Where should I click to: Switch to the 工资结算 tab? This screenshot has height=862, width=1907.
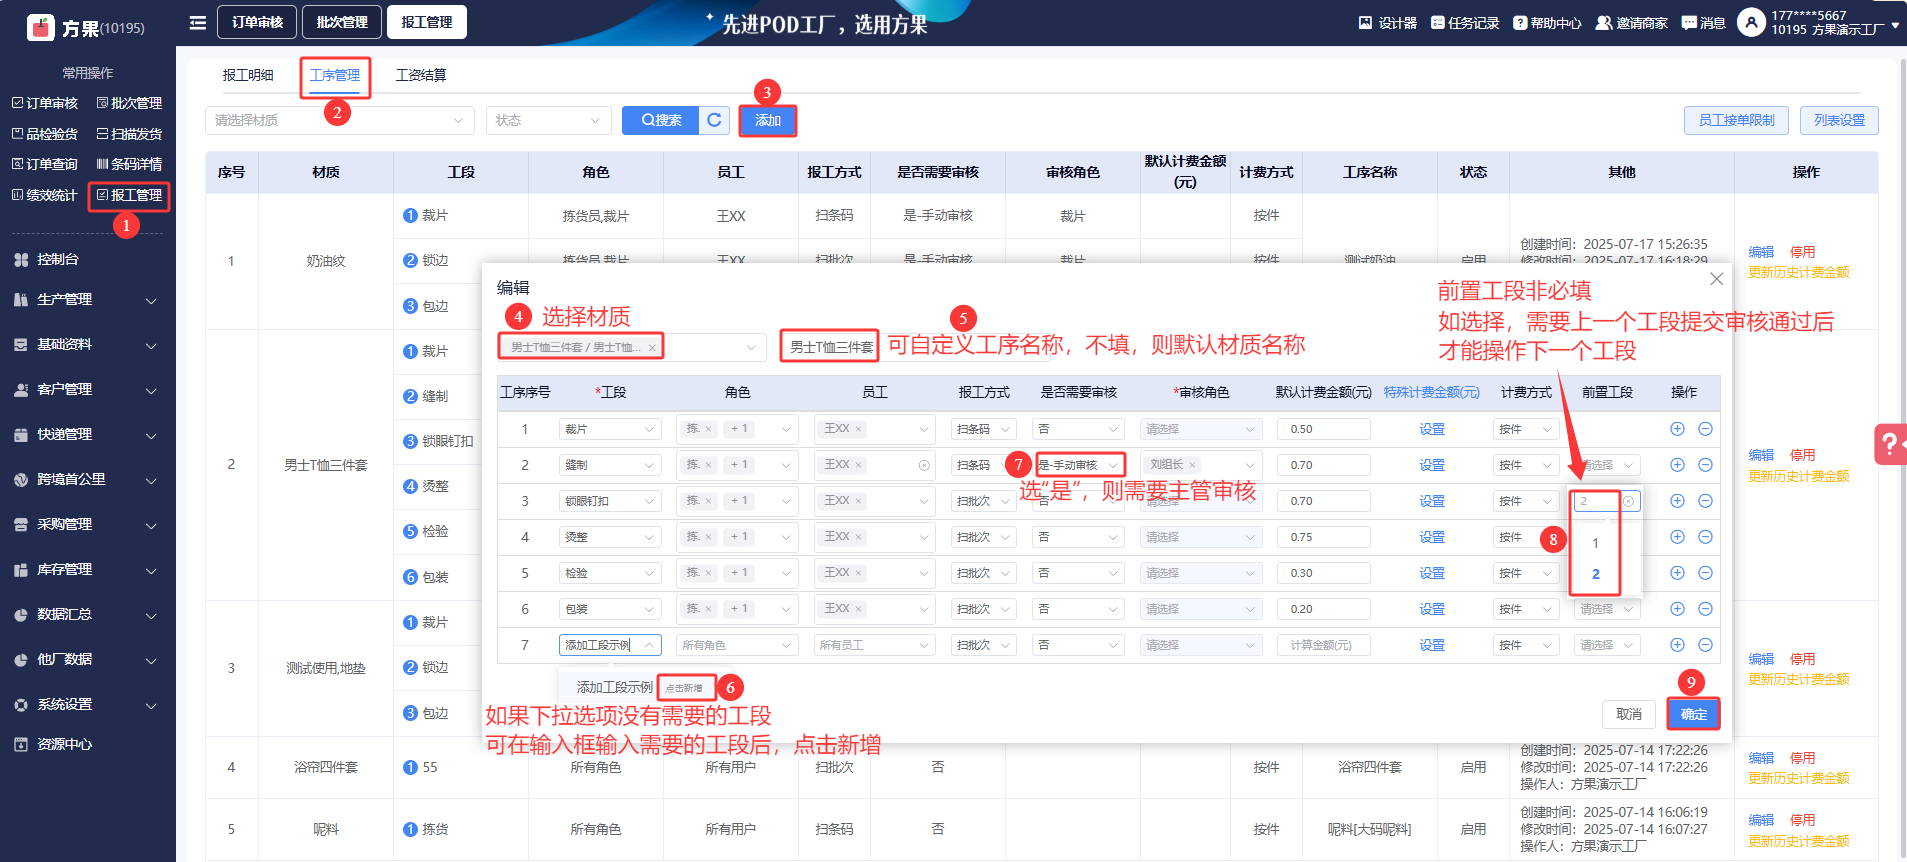click(421, 75)
